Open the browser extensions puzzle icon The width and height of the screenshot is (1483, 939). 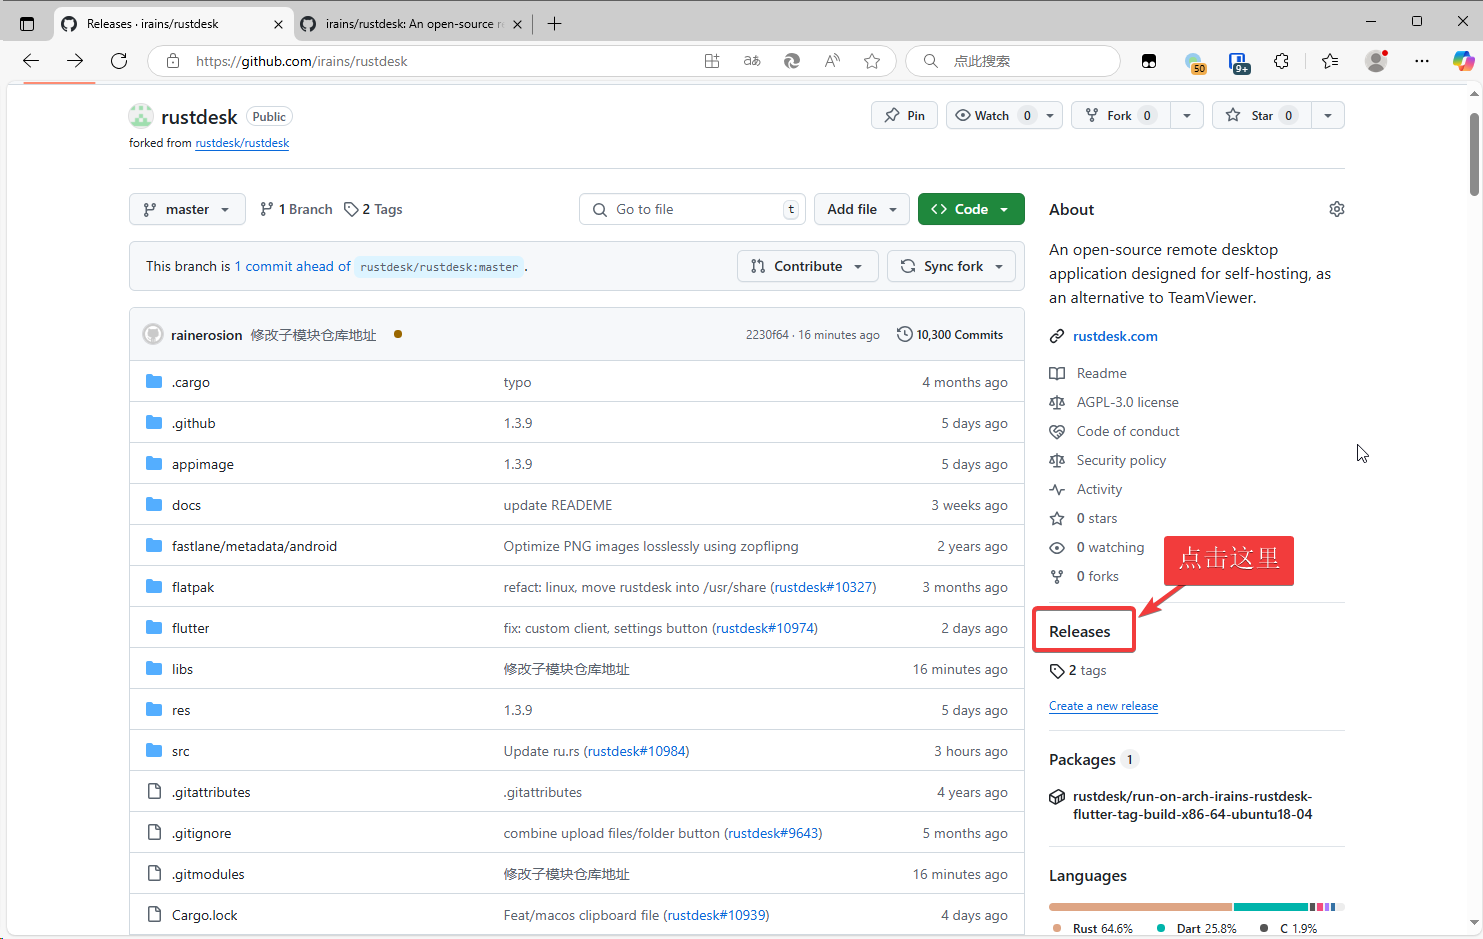point(1281,61)
